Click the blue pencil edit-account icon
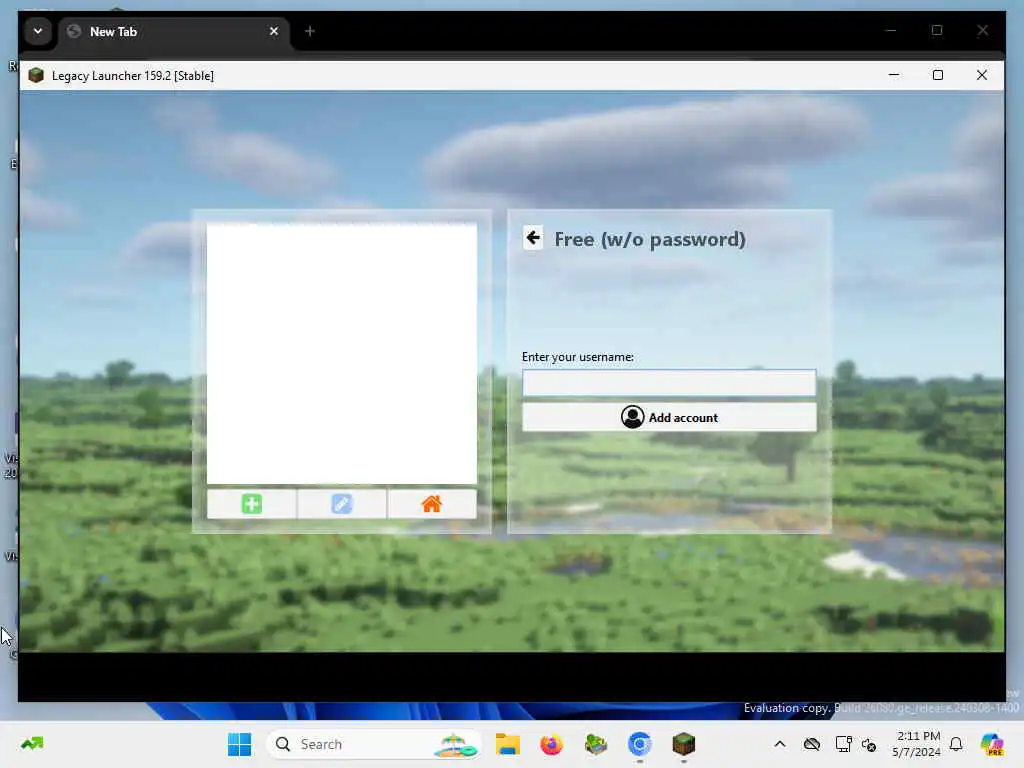1024x768 pixels. coord(342,504)
